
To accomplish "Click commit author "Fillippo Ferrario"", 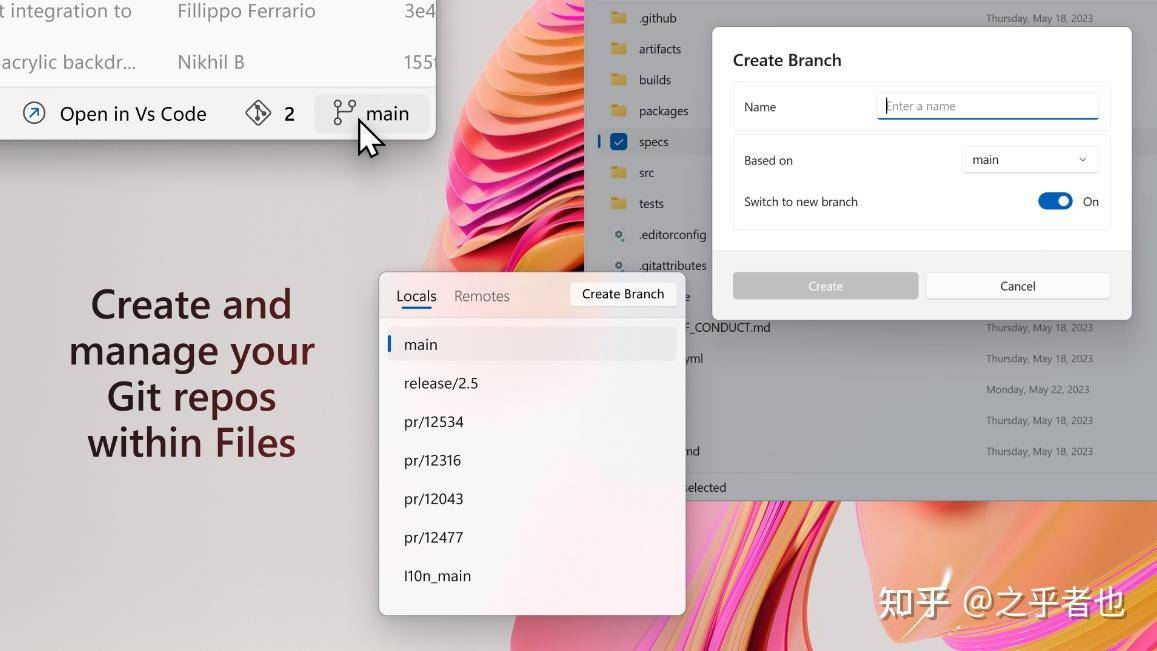I will tap(246, 11).
